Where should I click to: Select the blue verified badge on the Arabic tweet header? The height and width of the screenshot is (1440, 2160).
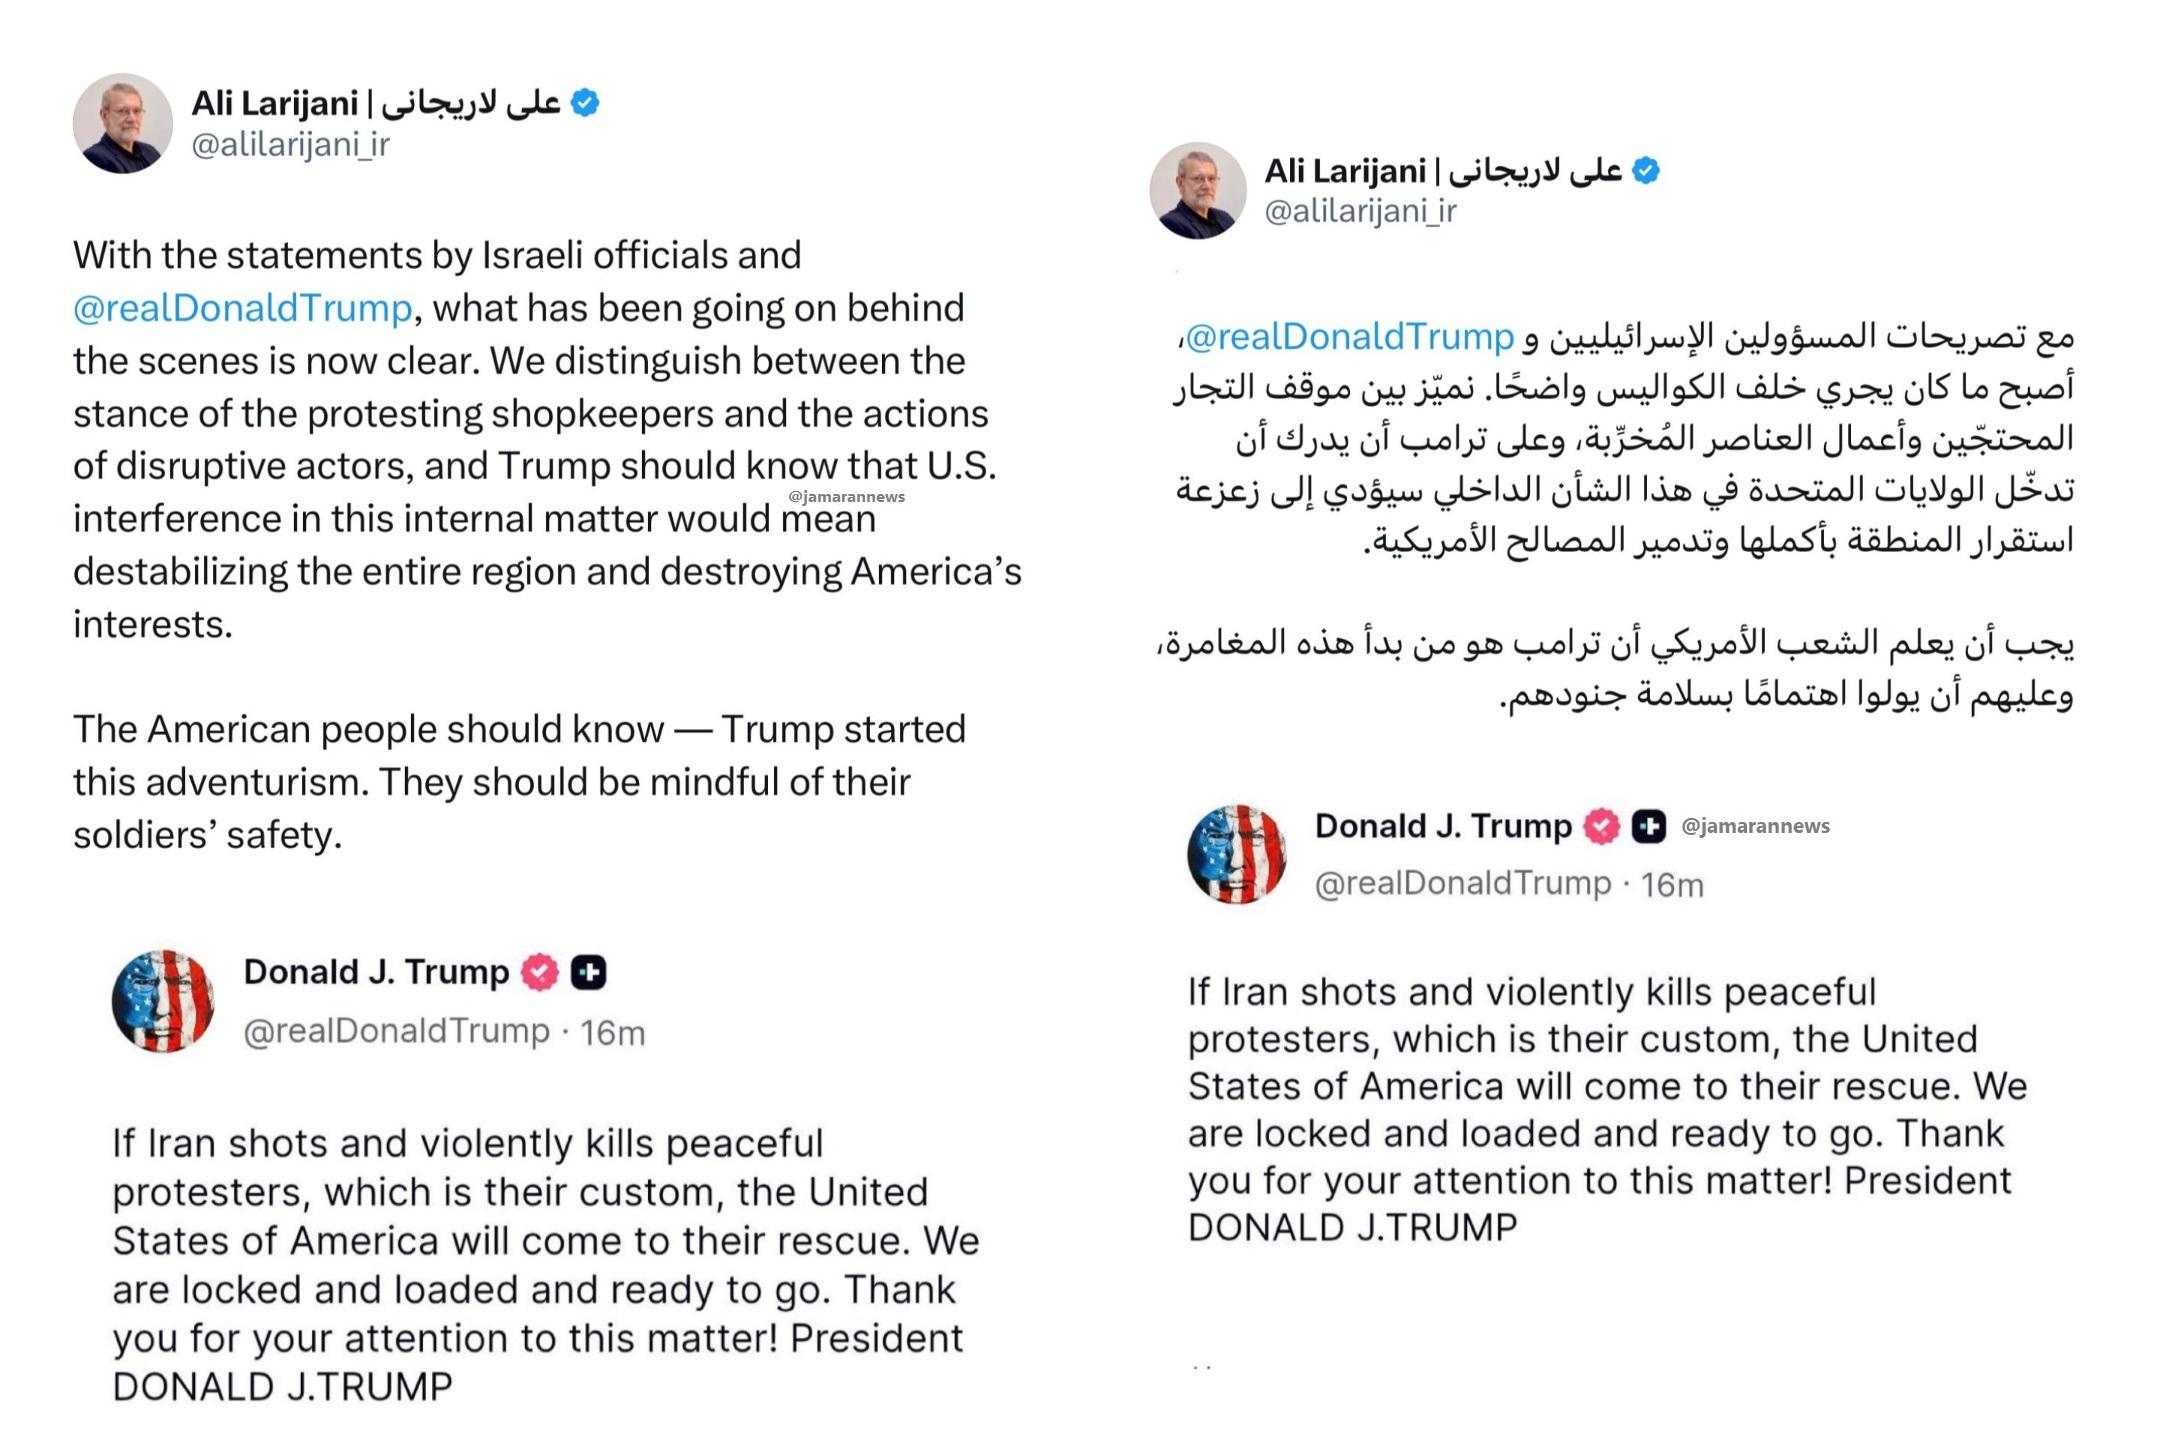coord(1645,172)
